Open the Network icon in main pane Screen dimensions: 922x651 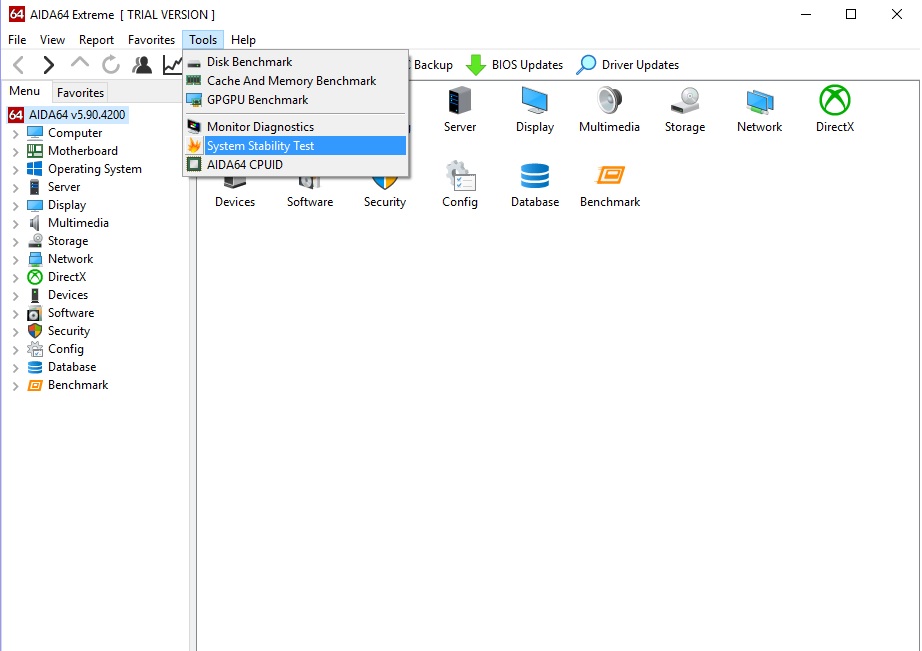(x=760, y=110)
